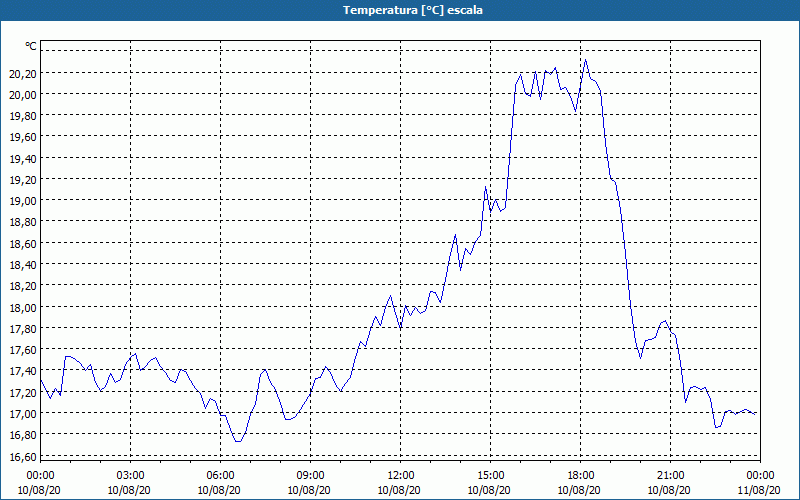Screen dimensions: 800x500
Task: Click the 18,40 tick label
Action: click(23, 265)
